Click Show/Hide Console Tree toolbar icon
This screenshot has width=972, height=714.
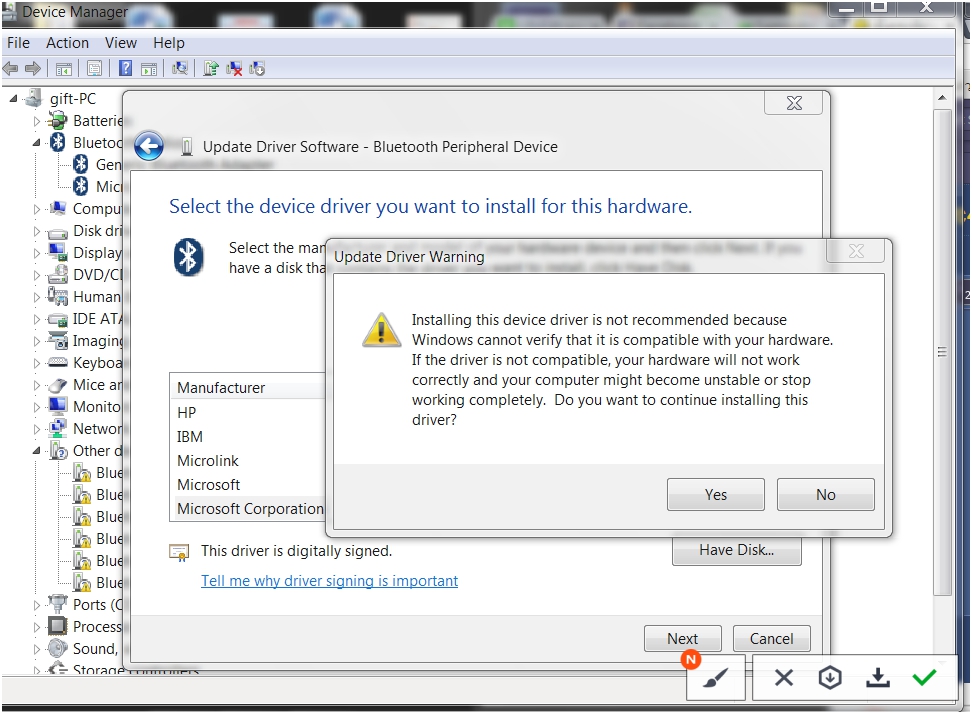(x=64, y=69)
